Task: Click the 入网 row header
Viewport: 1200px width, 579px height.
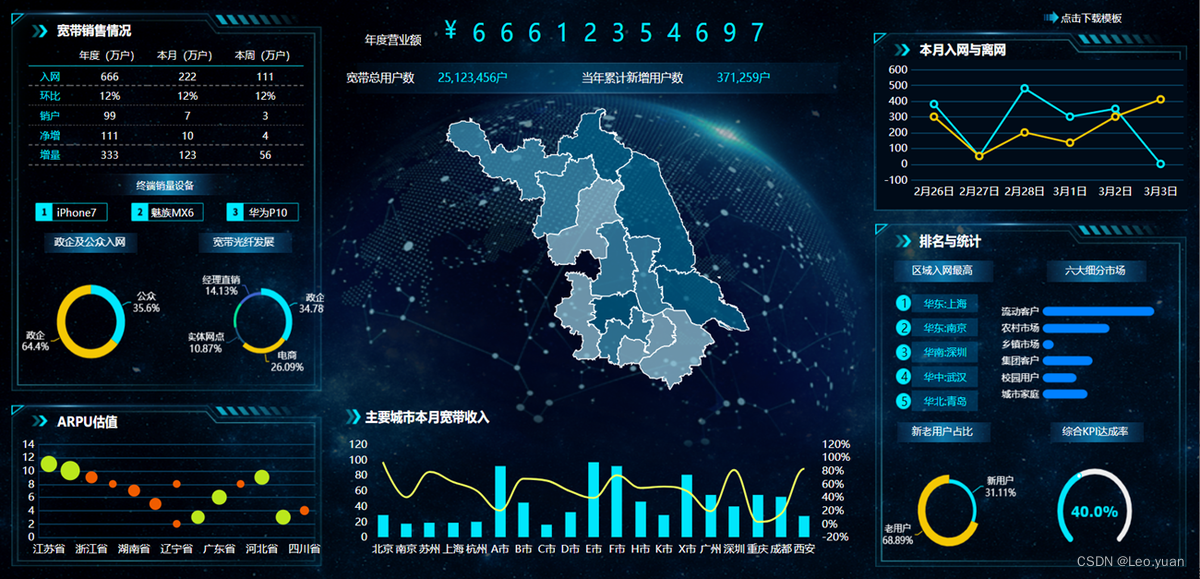Action: 50,77
